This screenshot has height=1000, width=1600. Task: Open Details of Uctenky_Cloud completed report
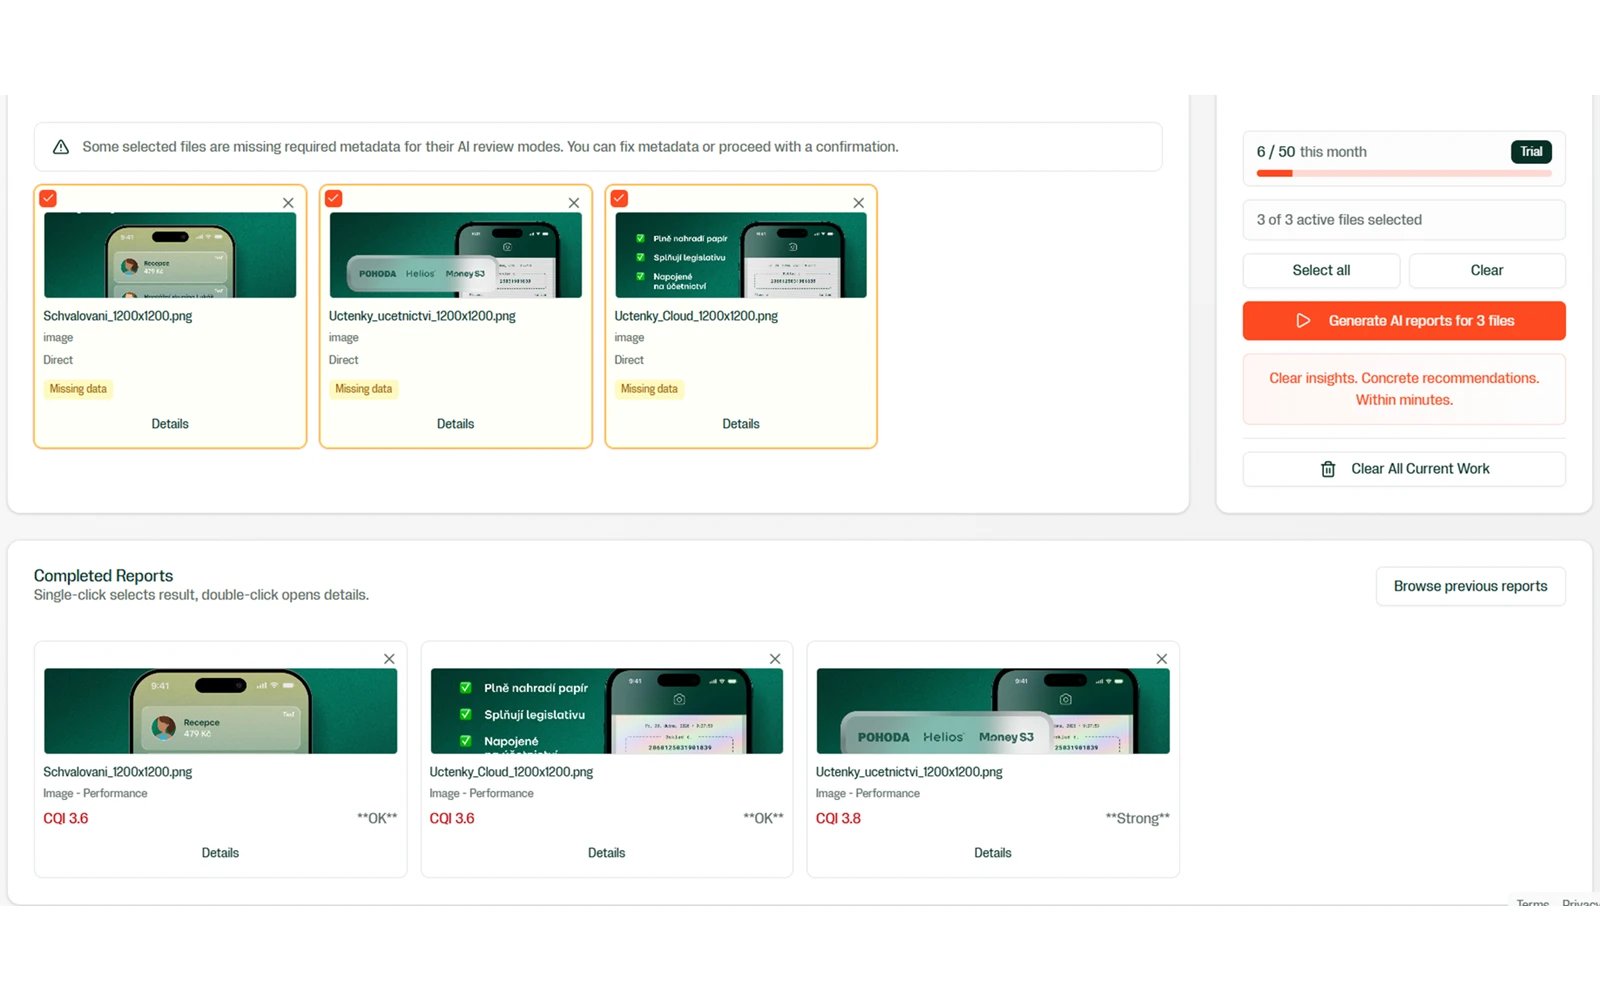click(x=606, y=853)
